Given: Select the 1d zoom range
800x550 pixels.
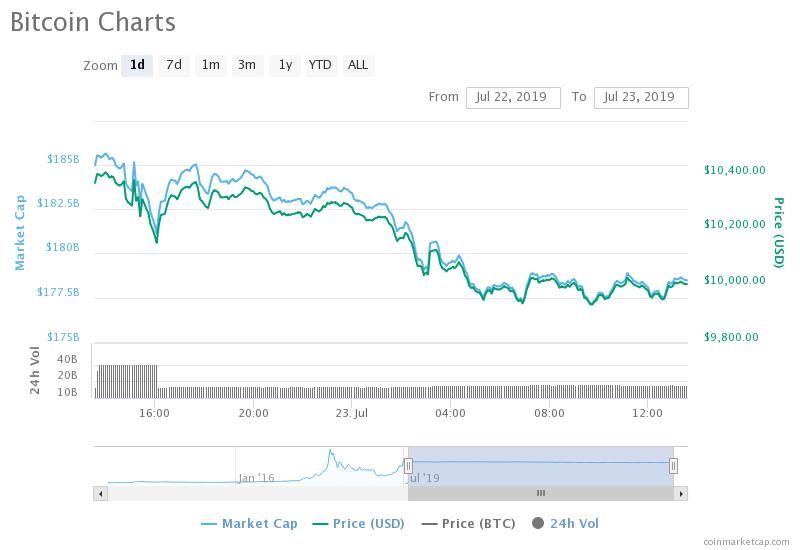Looking at the screenshot, I should click(x=137, y=65).
